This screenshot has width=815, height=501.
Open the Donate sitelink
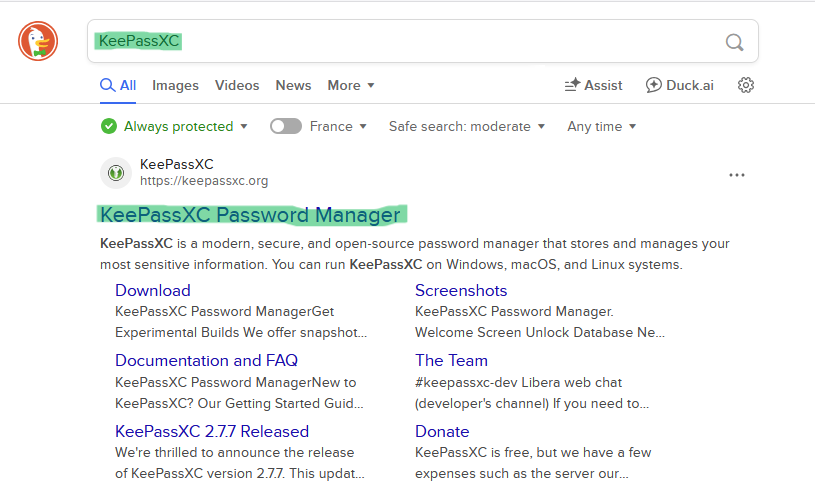[x=442, y=431]
